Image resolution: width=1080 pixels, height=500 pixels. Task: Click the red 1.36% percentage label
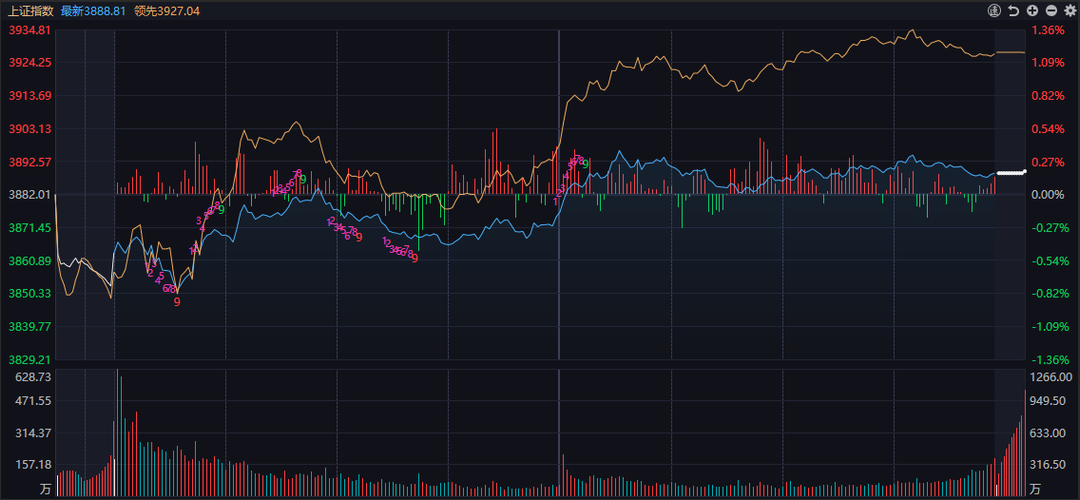(1050, 30)
